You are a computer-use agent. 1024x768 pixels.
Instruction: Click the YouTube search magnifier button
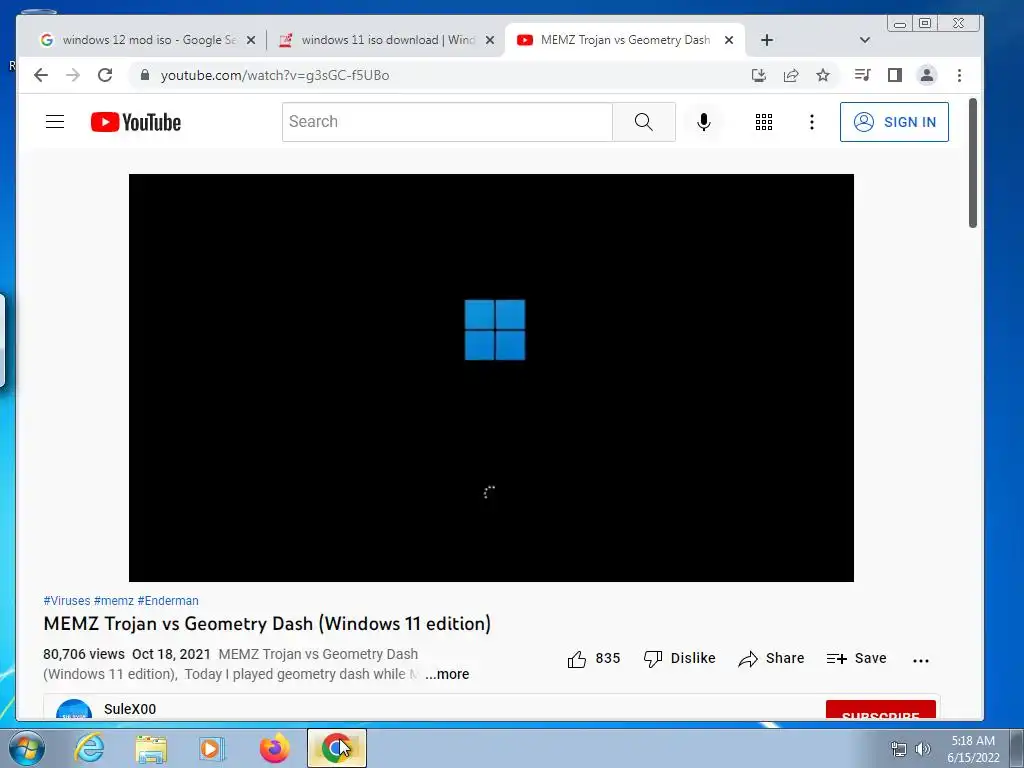644,121
